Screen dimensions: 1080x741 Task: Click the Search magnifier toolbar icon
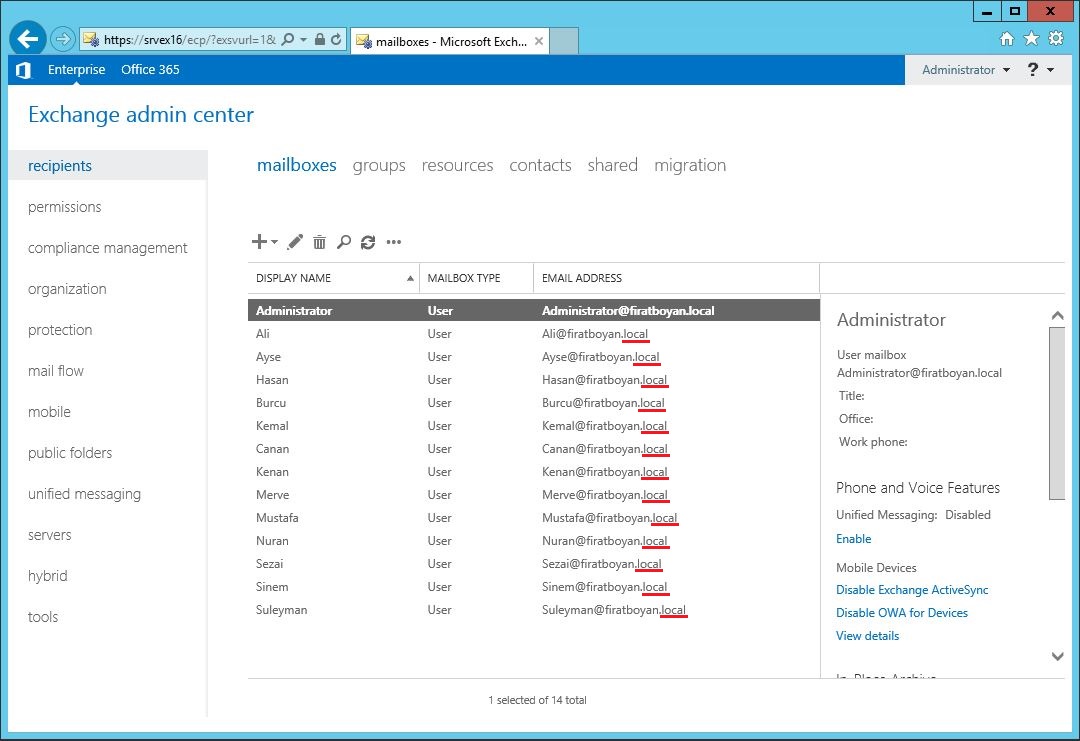pyautogui.click(x=344, y=242)
